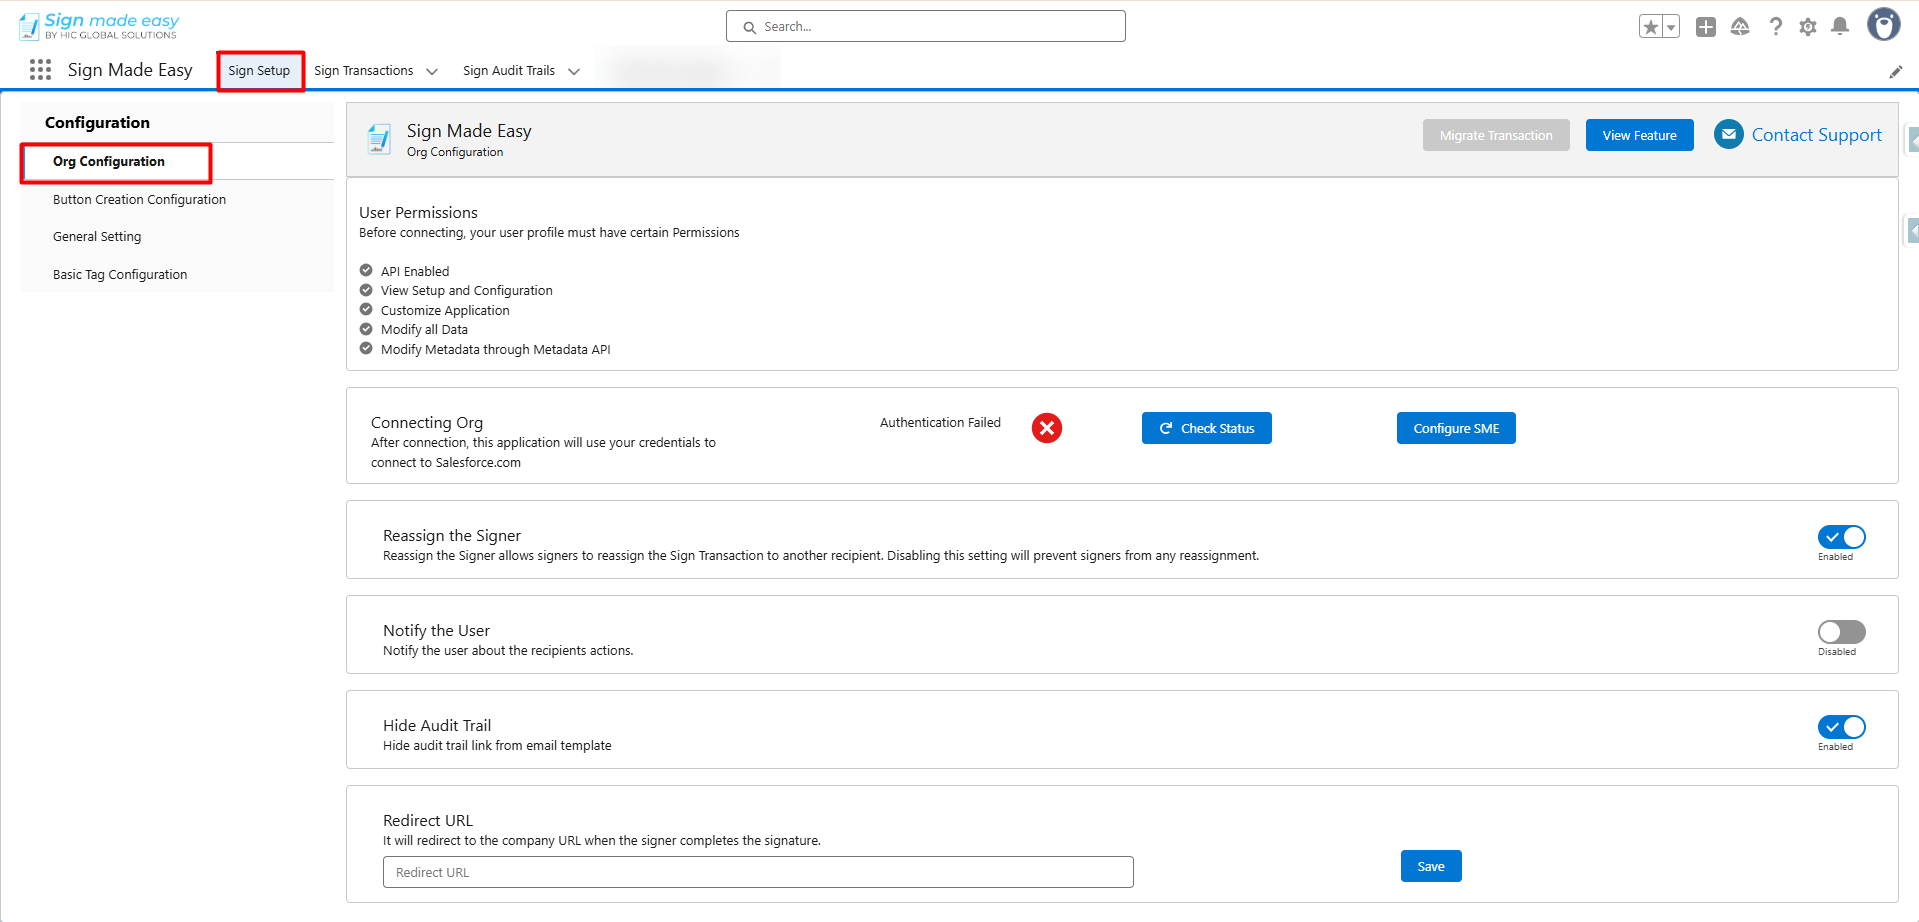Open the user profile avatar
Viewport: 1919px width, 922px height.
1883,25
